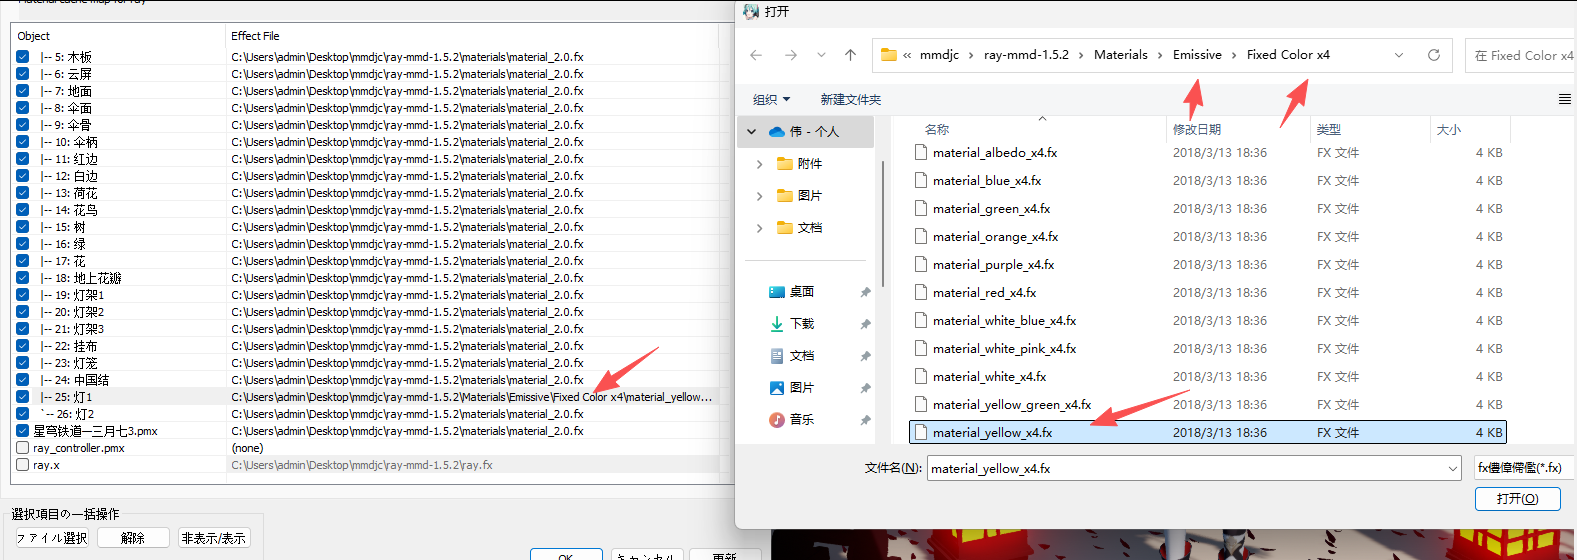This screenshot has height=560, width=1577.
Task: Click the view options icon beside the toolbar
Action: coord(1565,99)
